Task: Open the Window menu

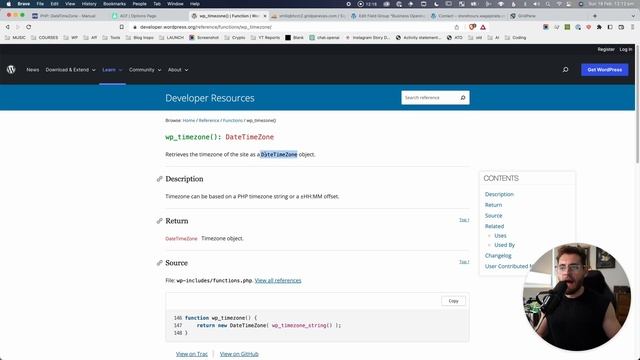Action: click(x=175, y=4)
